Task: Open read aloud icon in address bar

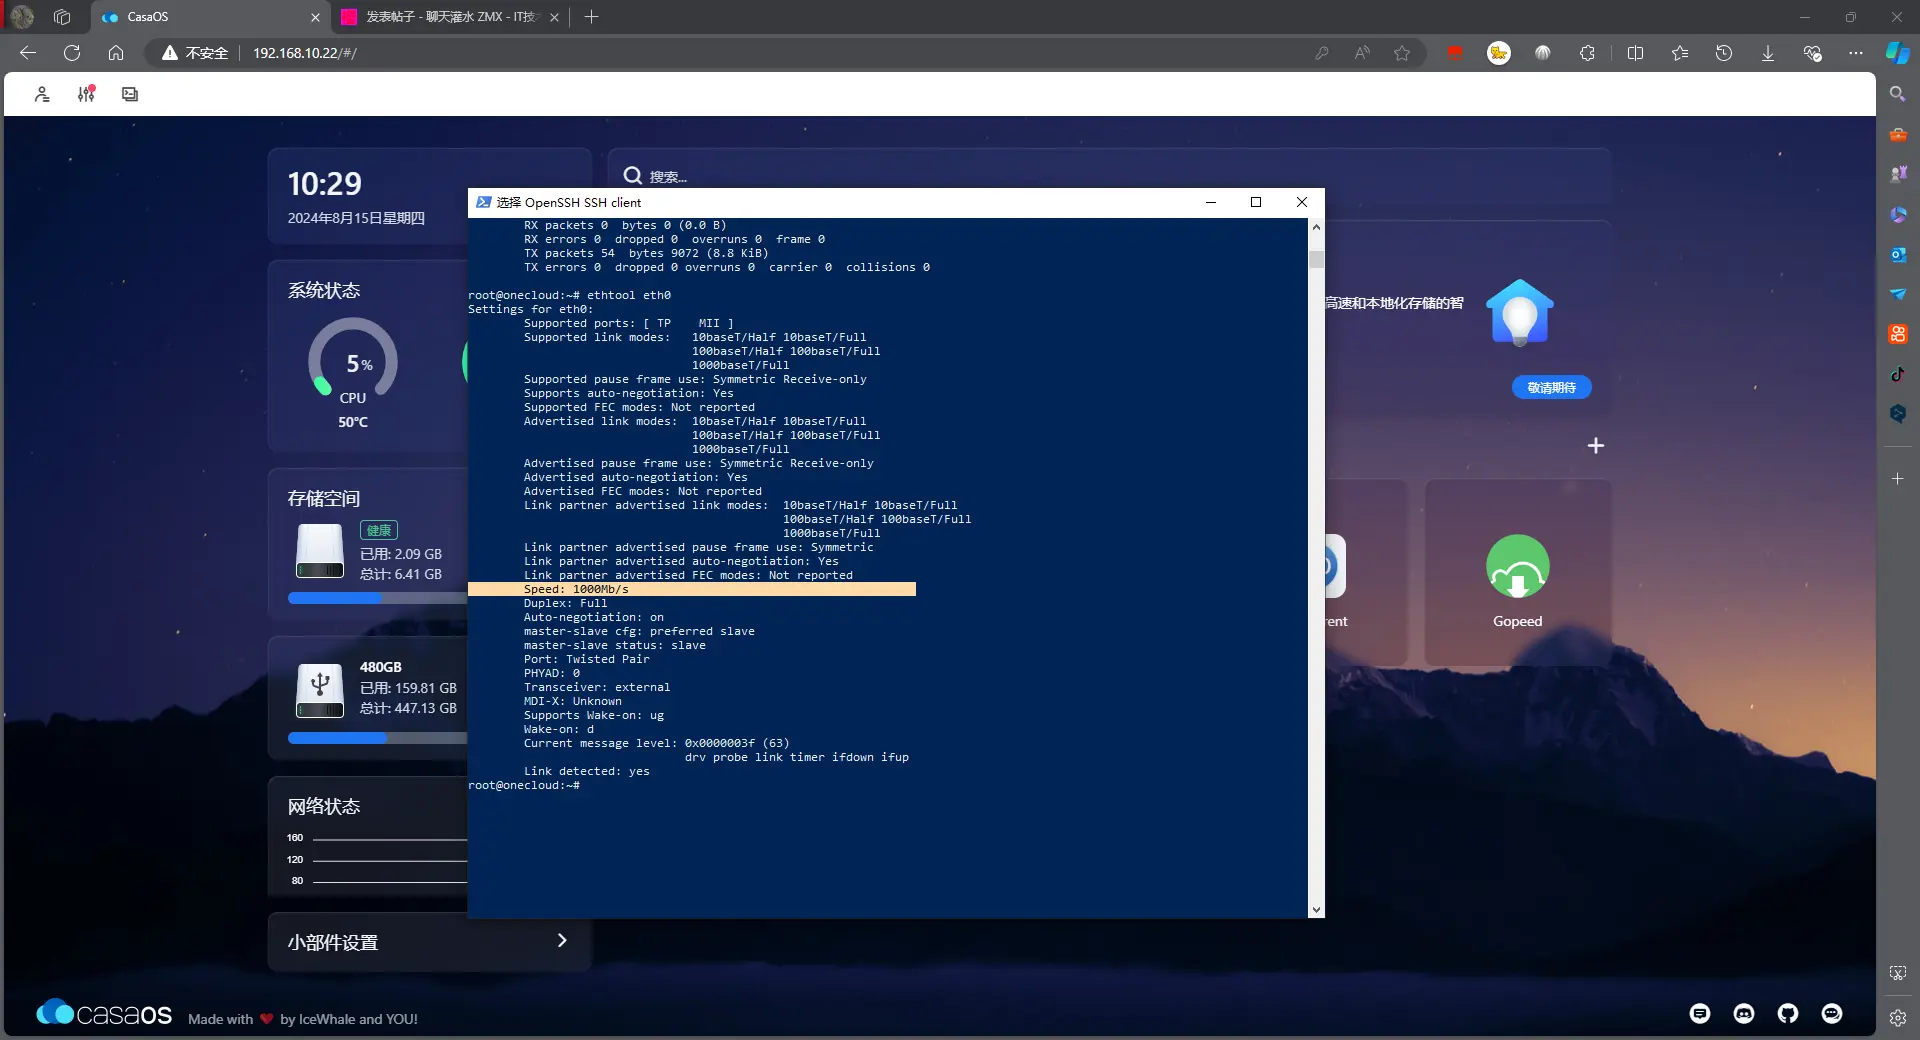Action: (x=1362, y=53)
